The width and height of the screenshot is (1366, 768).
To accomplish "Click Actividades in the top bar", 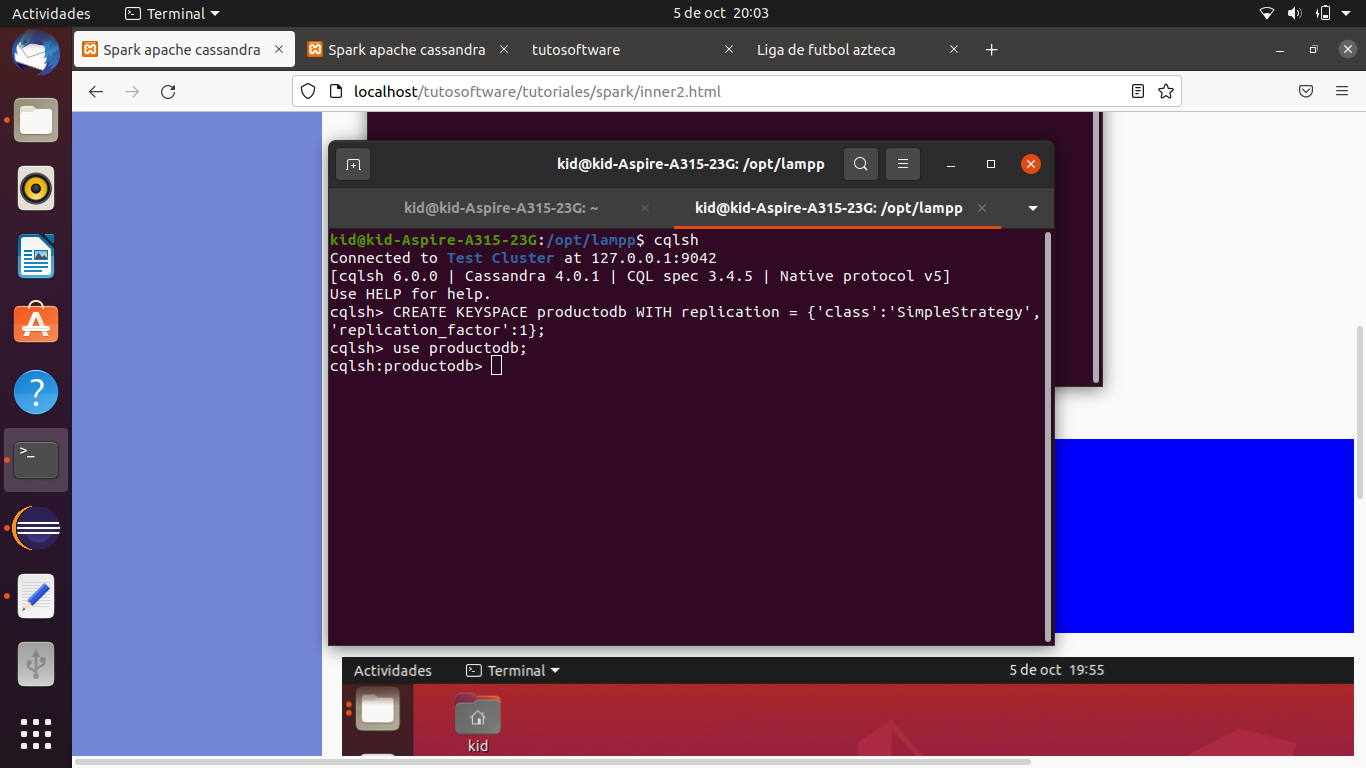I will point(51,14).
